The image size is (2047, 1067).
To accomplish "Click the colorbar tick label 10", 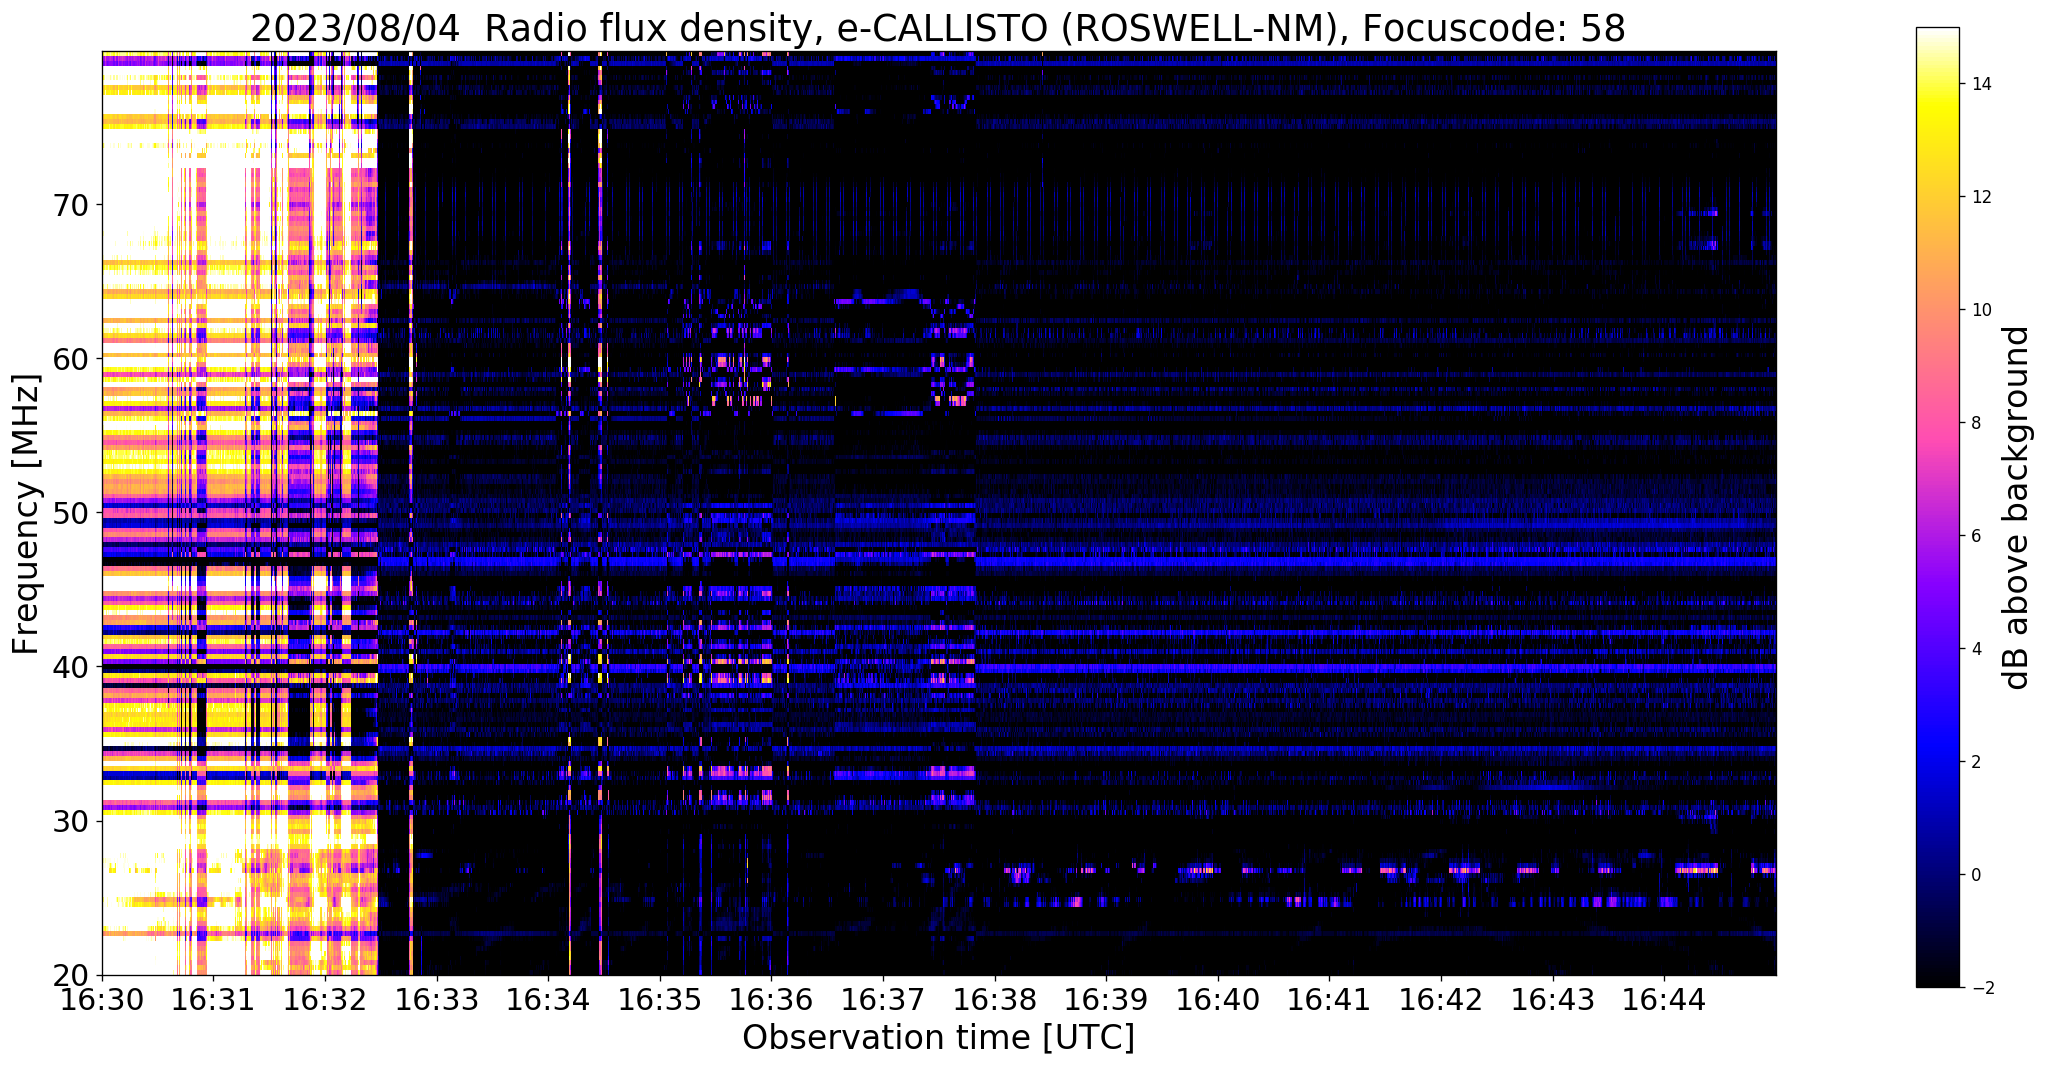I will [x=1979, y=310].
